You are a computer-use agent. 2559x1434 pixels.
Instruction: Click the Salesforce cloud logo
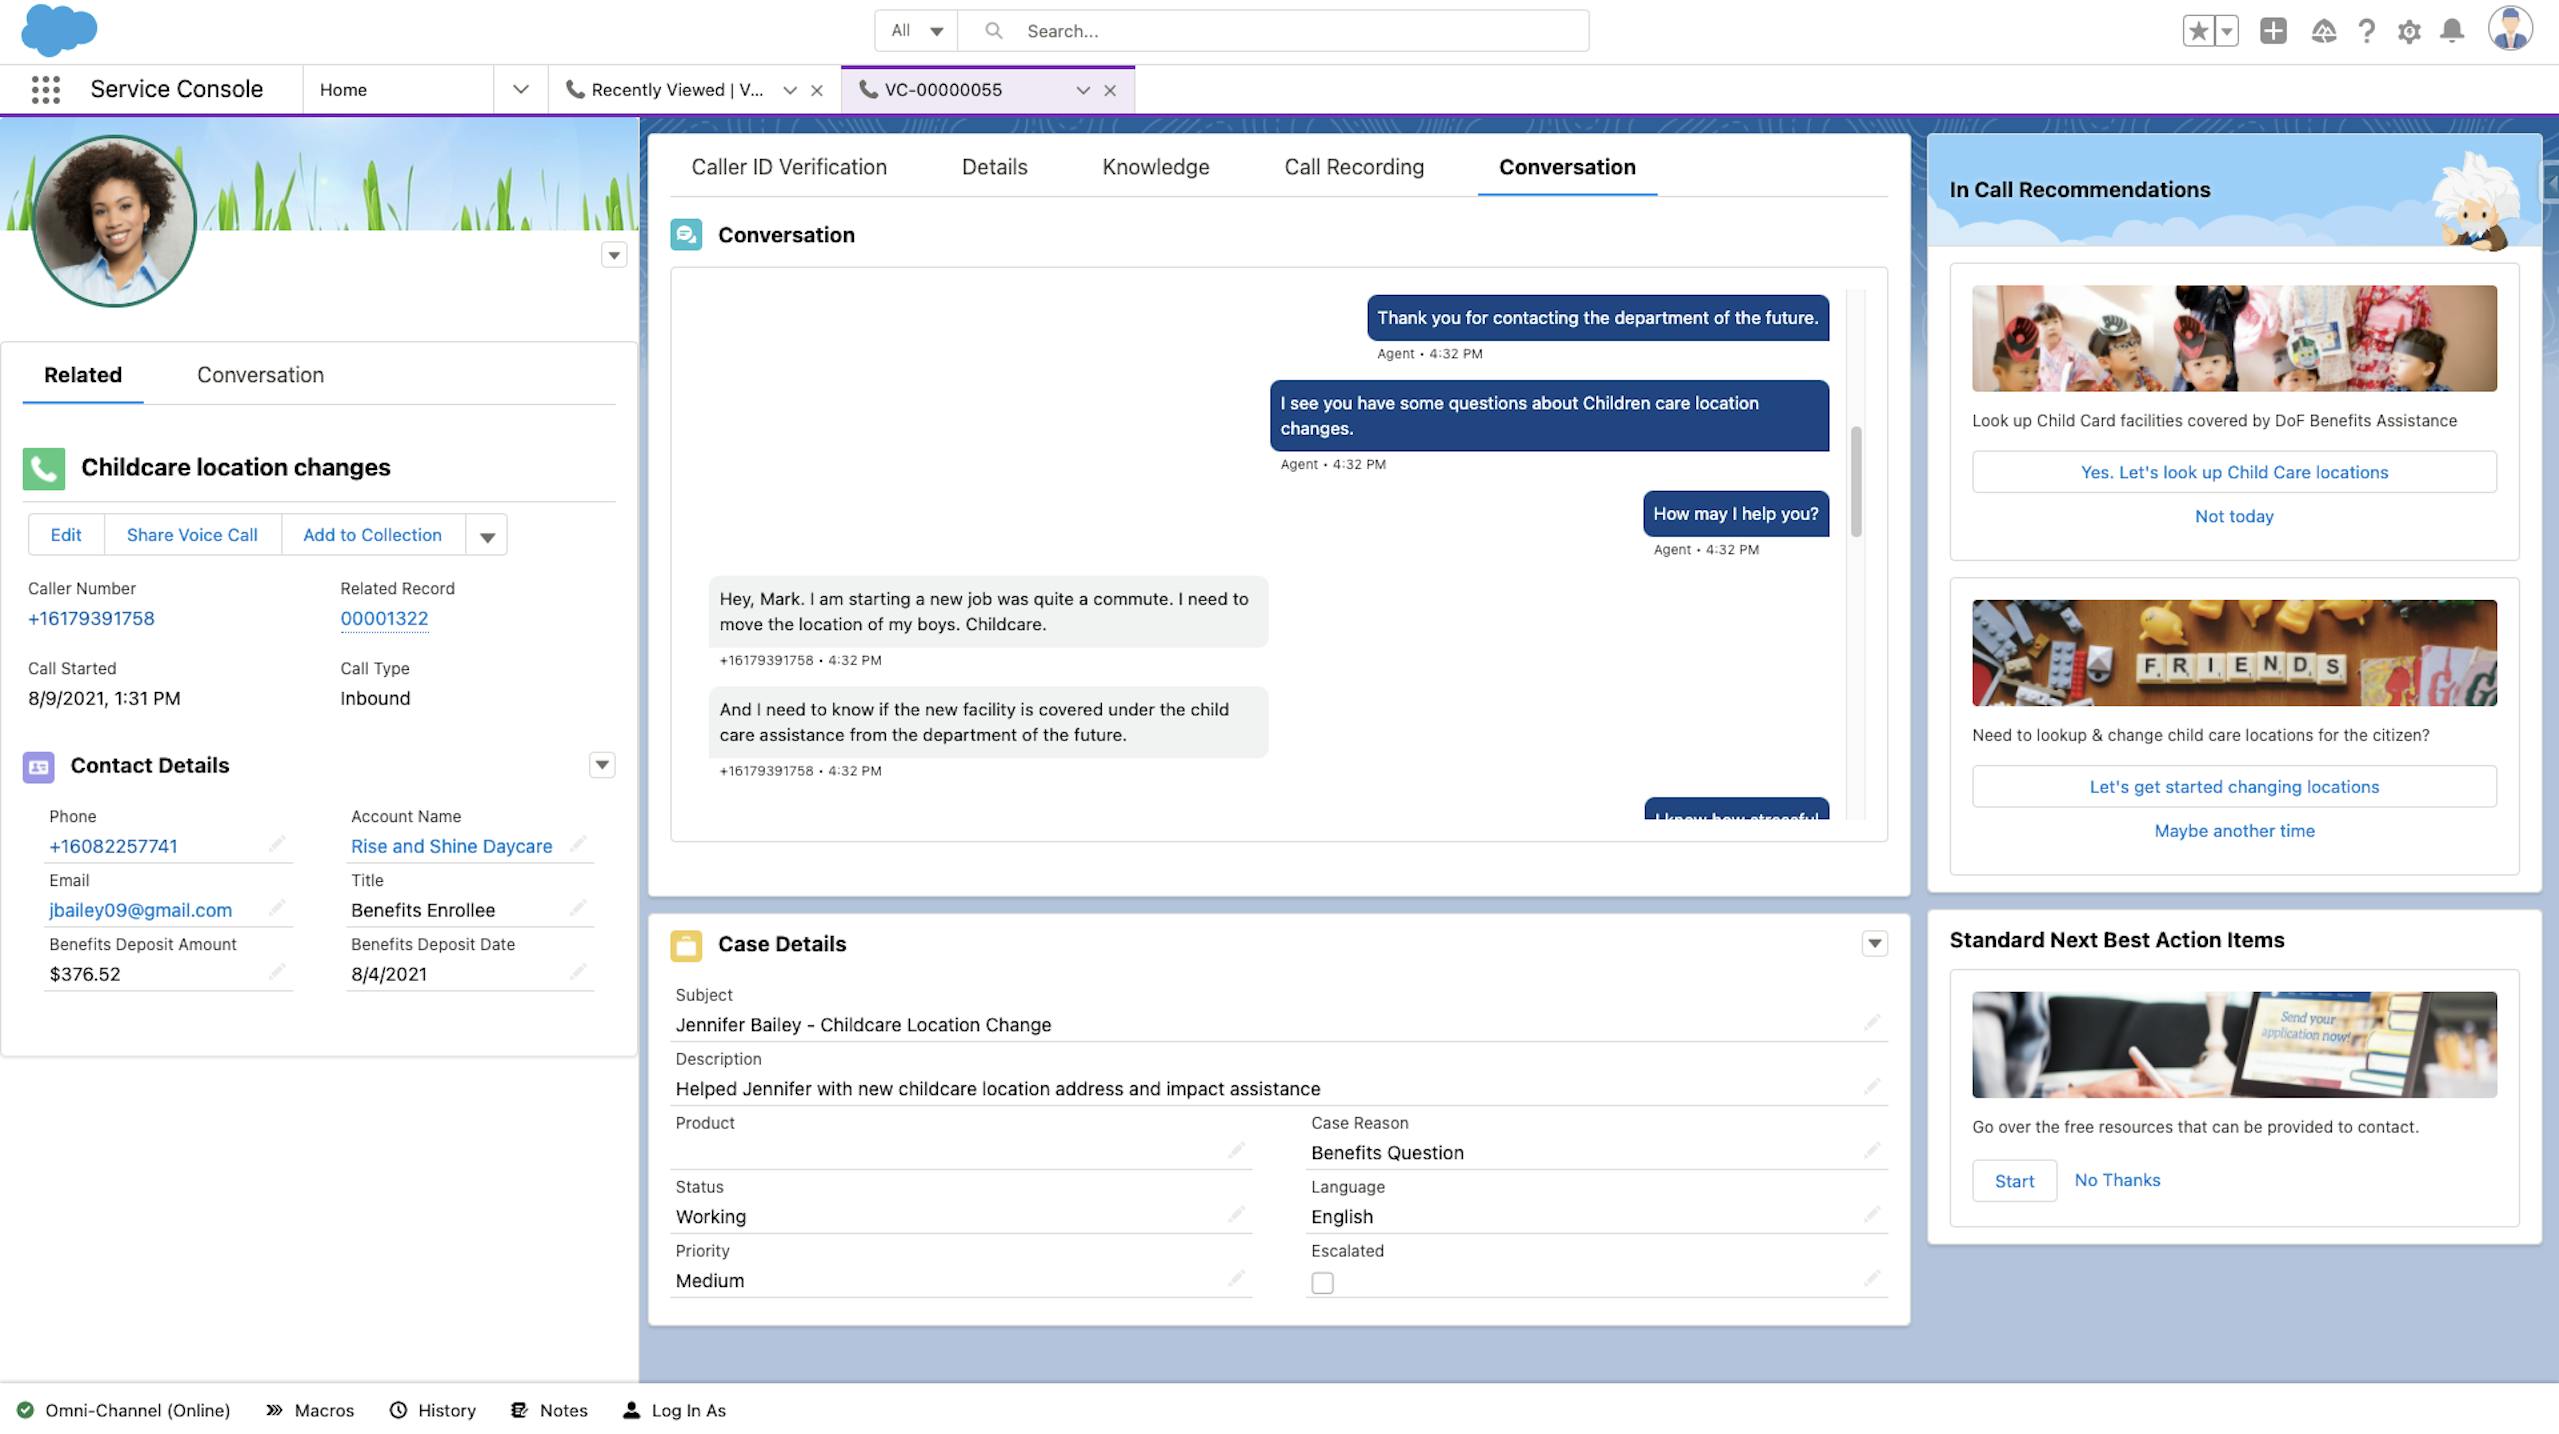click(x=58, y=30)
